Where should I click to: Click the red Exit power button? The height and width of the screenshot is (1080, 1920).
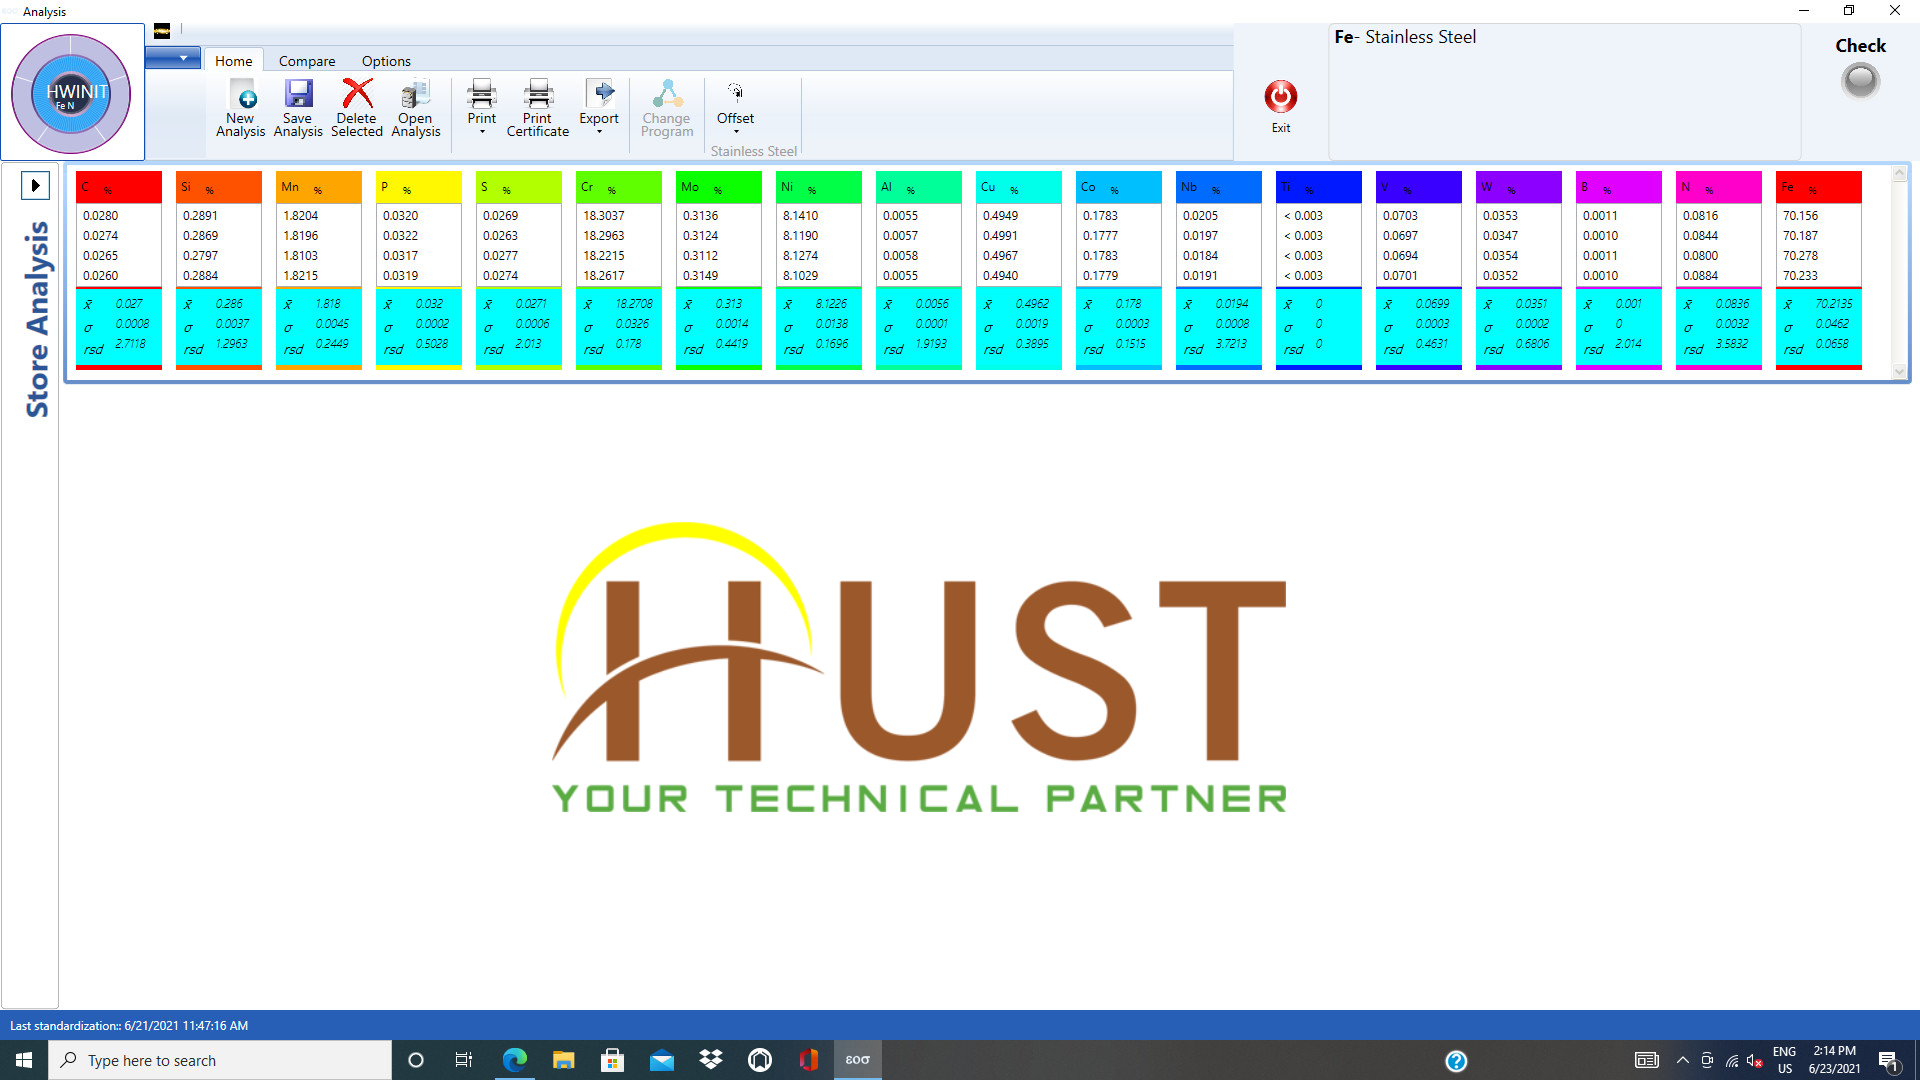pyautogui.click(x=1280, y=97)
